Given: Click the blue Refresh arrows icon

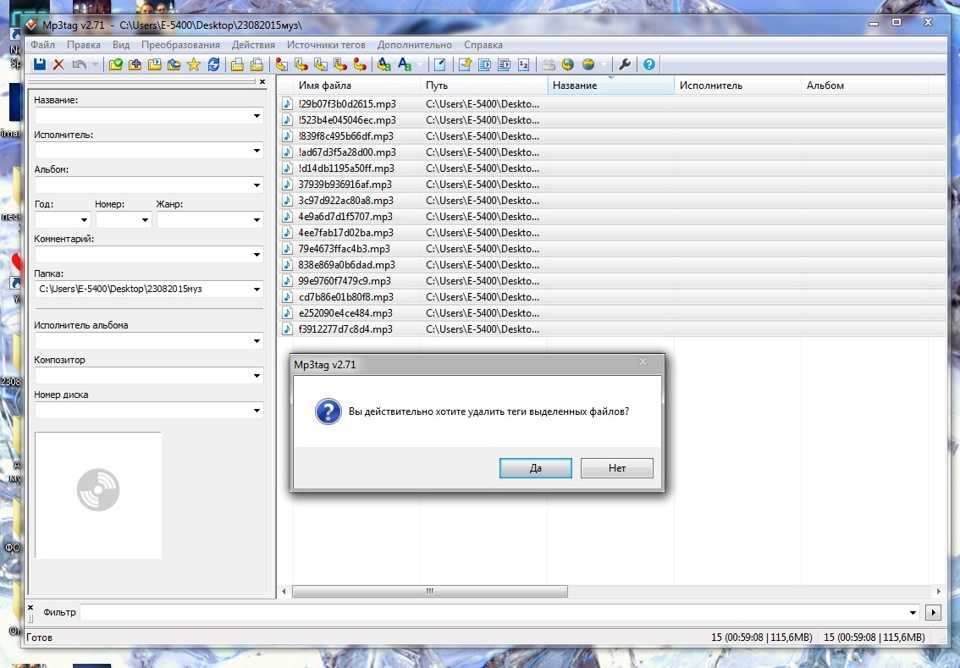Looking at the screenshot, I should pyautogui.click(x=213, y=64).
